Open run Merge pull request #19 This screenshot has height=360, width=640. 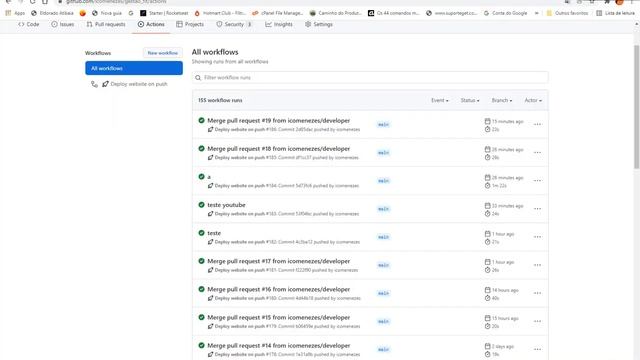point(278,120)
